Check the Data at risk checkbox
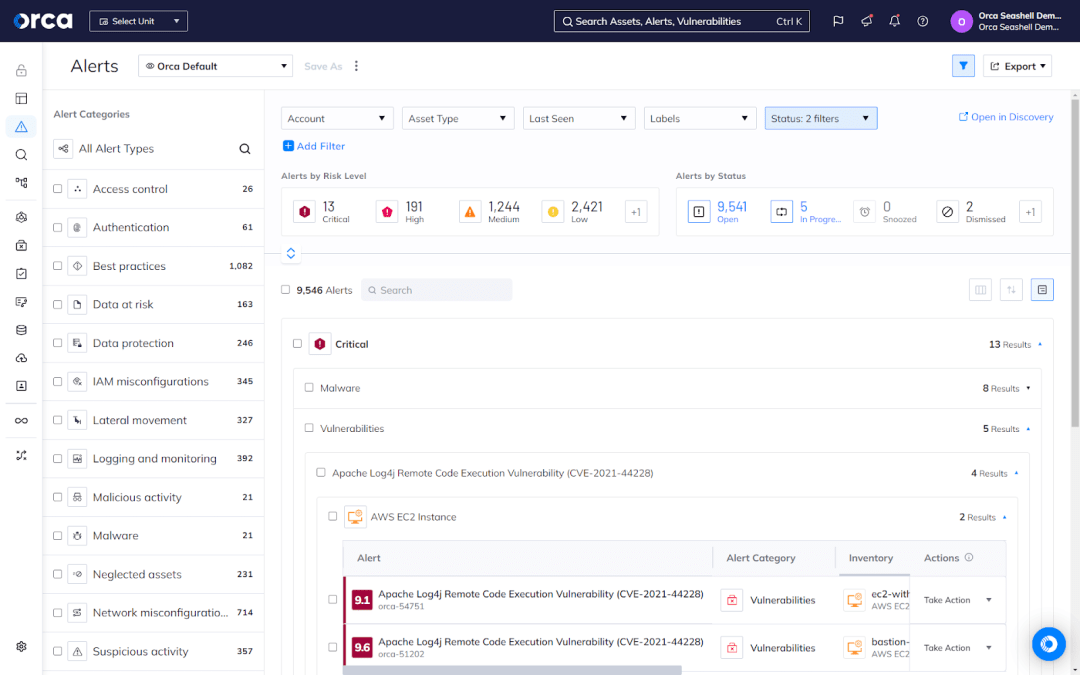 click(58, 304)
